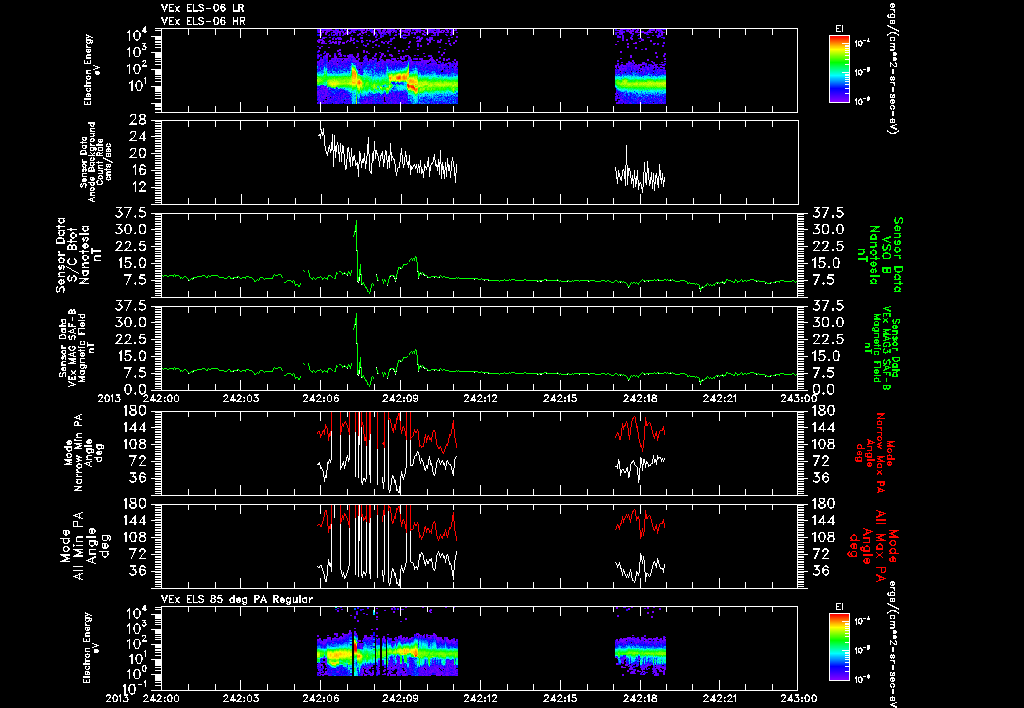Click the '242:12' label on the middle time axis

point(480,398)
